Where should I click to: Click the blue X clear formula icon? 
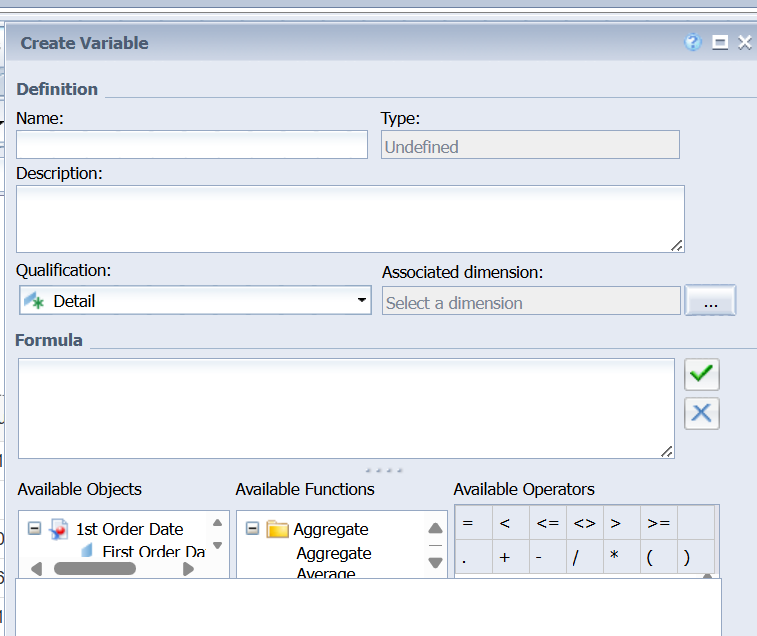(x=702, y=413)
